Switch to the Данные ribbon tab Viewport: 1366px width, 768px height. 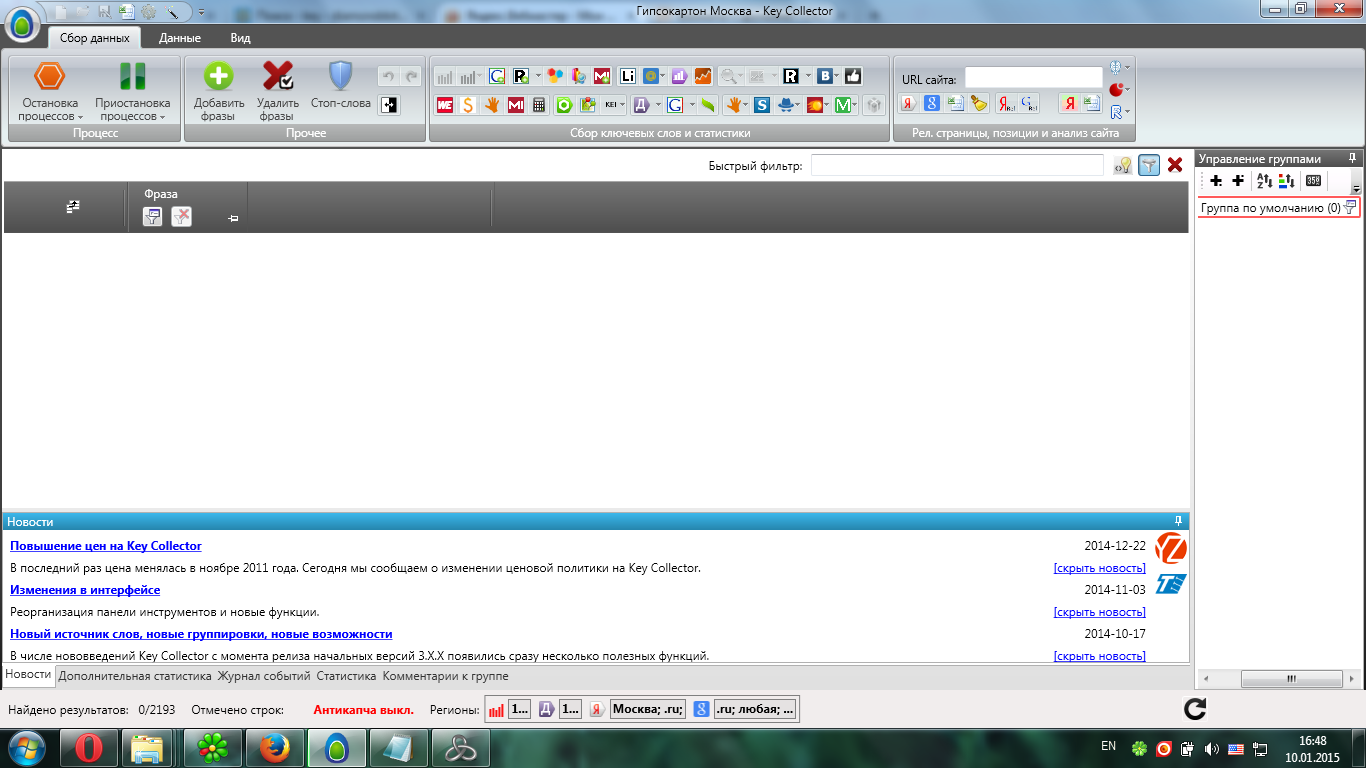pos(180,38)
